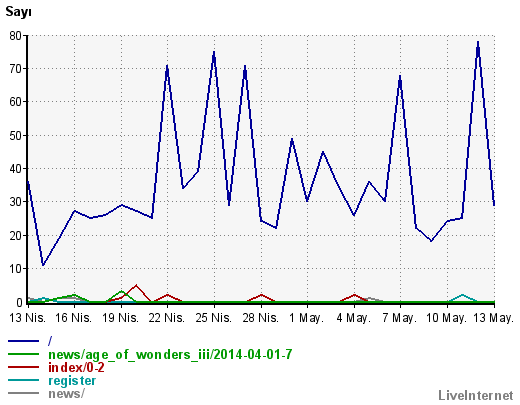
Task: Click the LiveInternet watermark text
Action: point(476,395)
